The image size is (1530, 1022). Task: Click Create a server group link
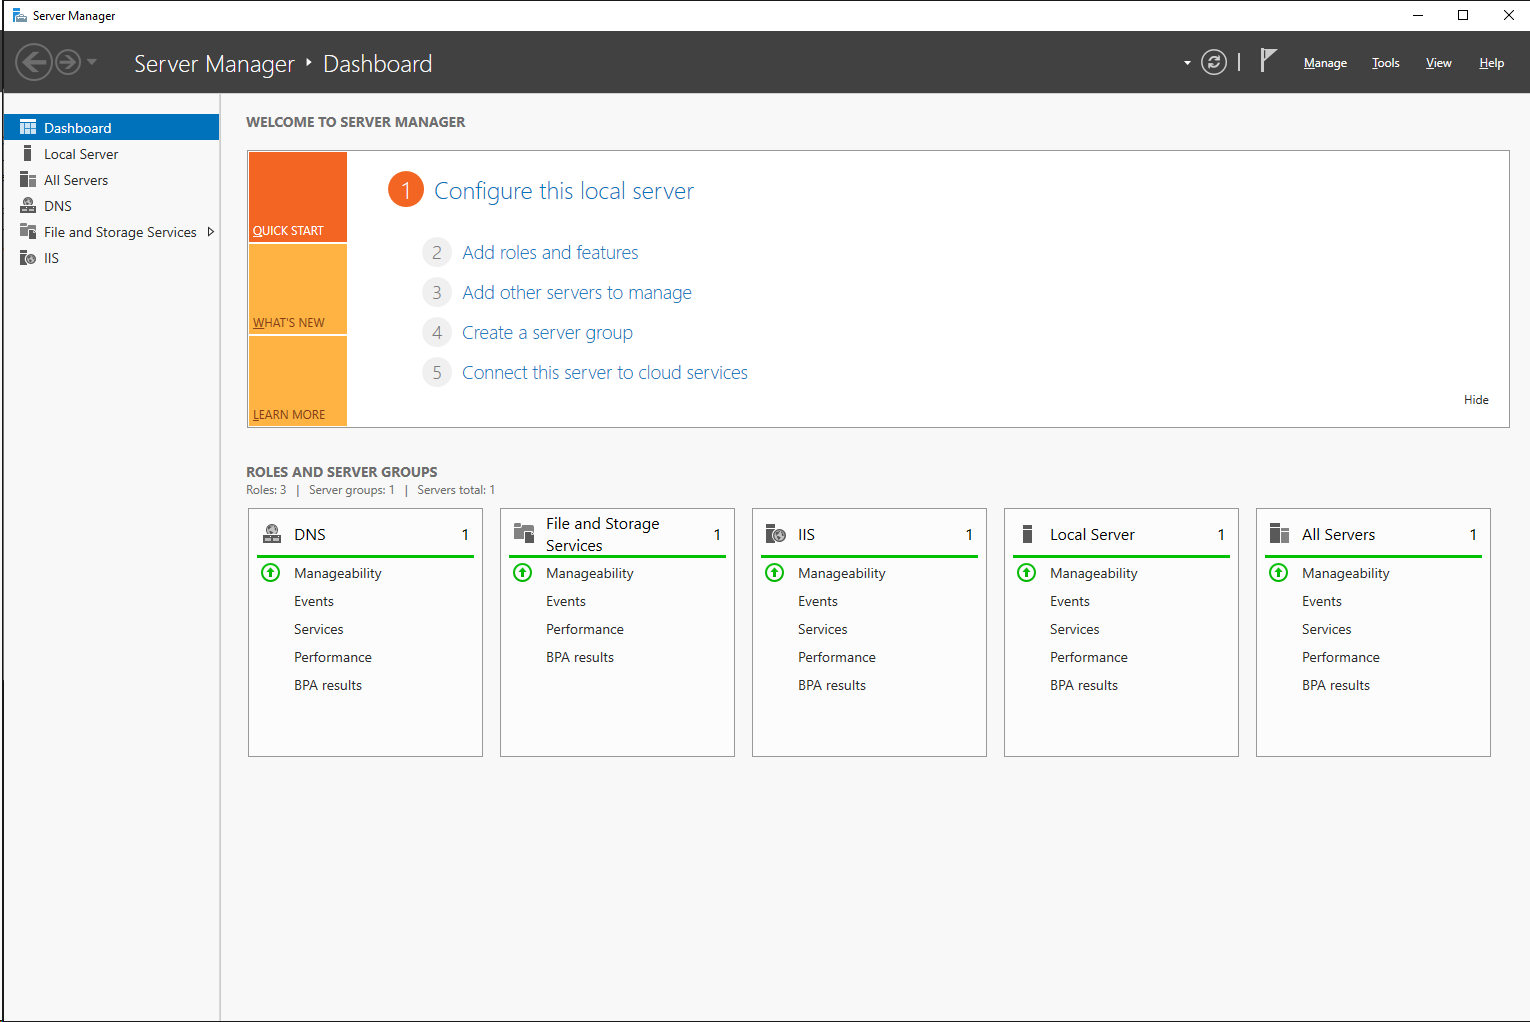point(547,333)
